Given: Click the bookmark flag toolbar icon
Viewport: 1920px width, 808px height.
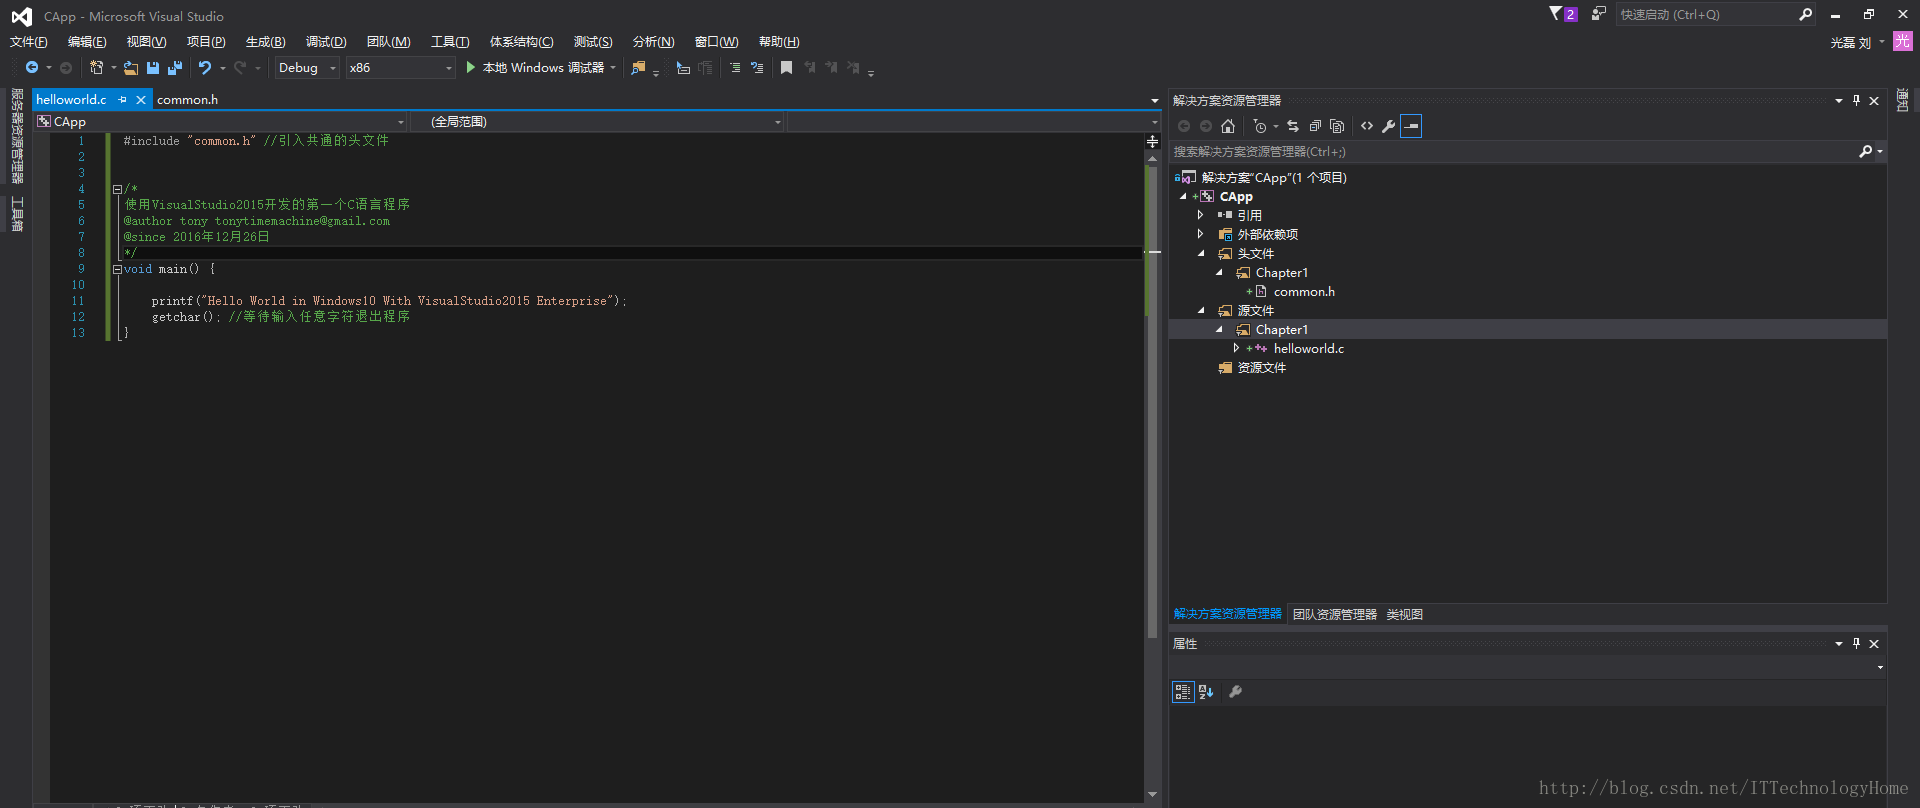Looking at the screenshot, I should tap(787, 68).
